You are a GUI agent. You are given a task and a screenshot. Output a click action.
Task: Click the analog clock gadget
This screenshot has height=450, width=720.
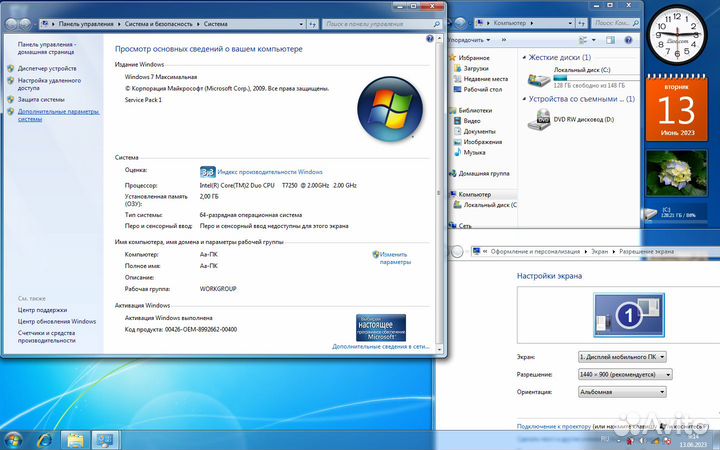click(677, 34)
